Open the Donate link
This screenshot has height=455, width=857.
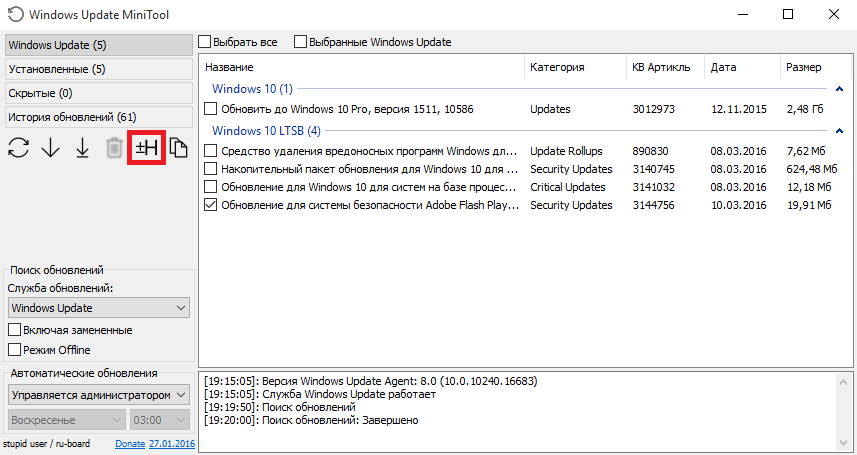(129, 443)
